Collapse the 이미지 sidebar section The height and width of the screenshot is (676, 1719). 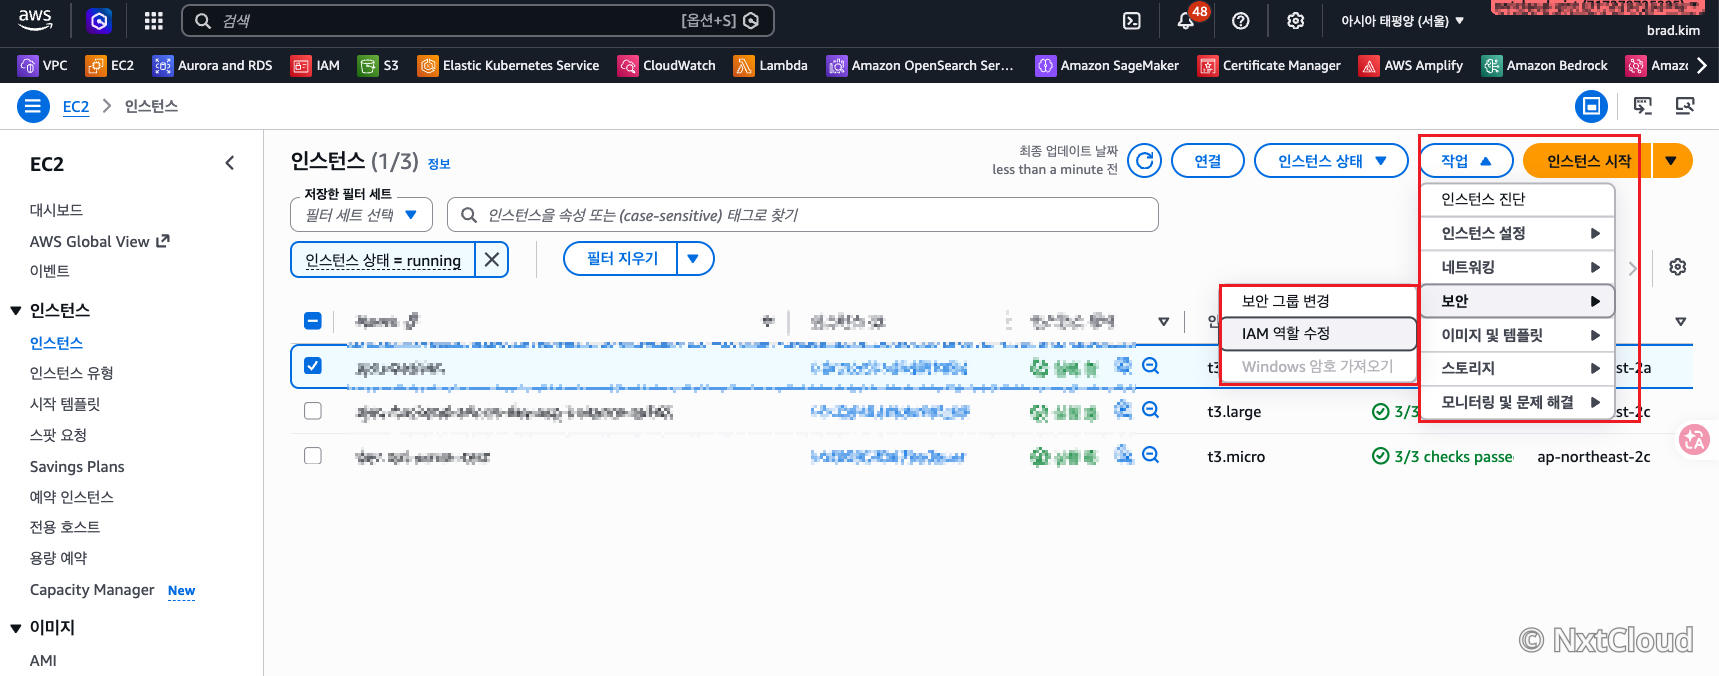pos(16,628)
